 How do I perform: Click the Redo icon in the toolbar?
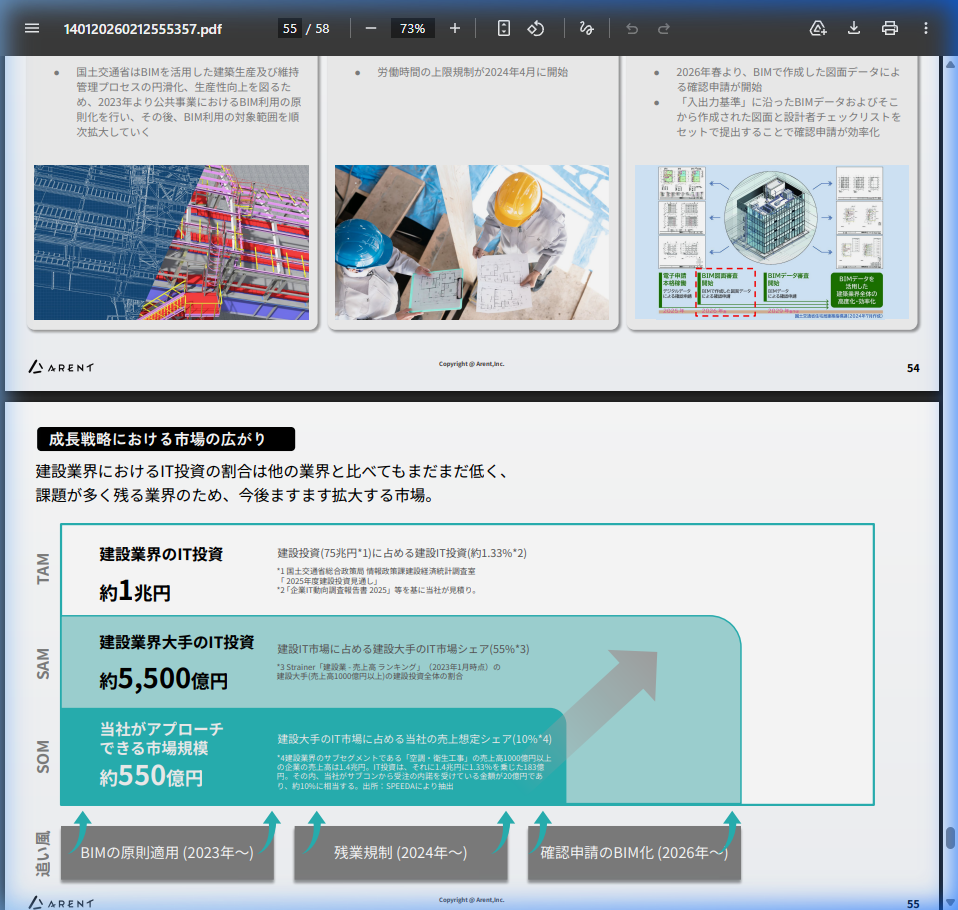point(664,28)
